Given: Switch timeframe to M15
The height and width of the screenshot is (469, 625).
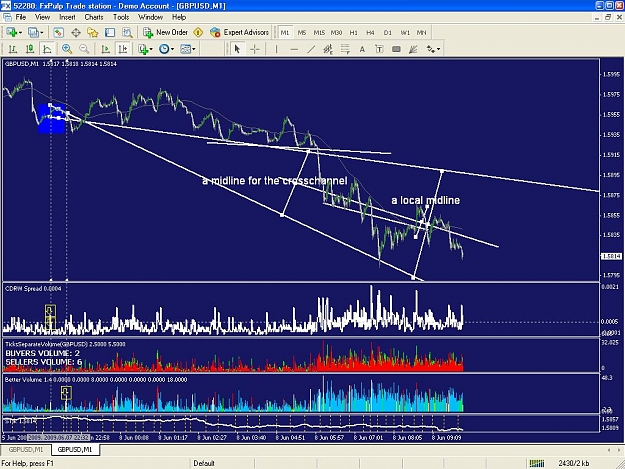Looking at the screenshot, I should pyautogui.click(x=319, y=33).
